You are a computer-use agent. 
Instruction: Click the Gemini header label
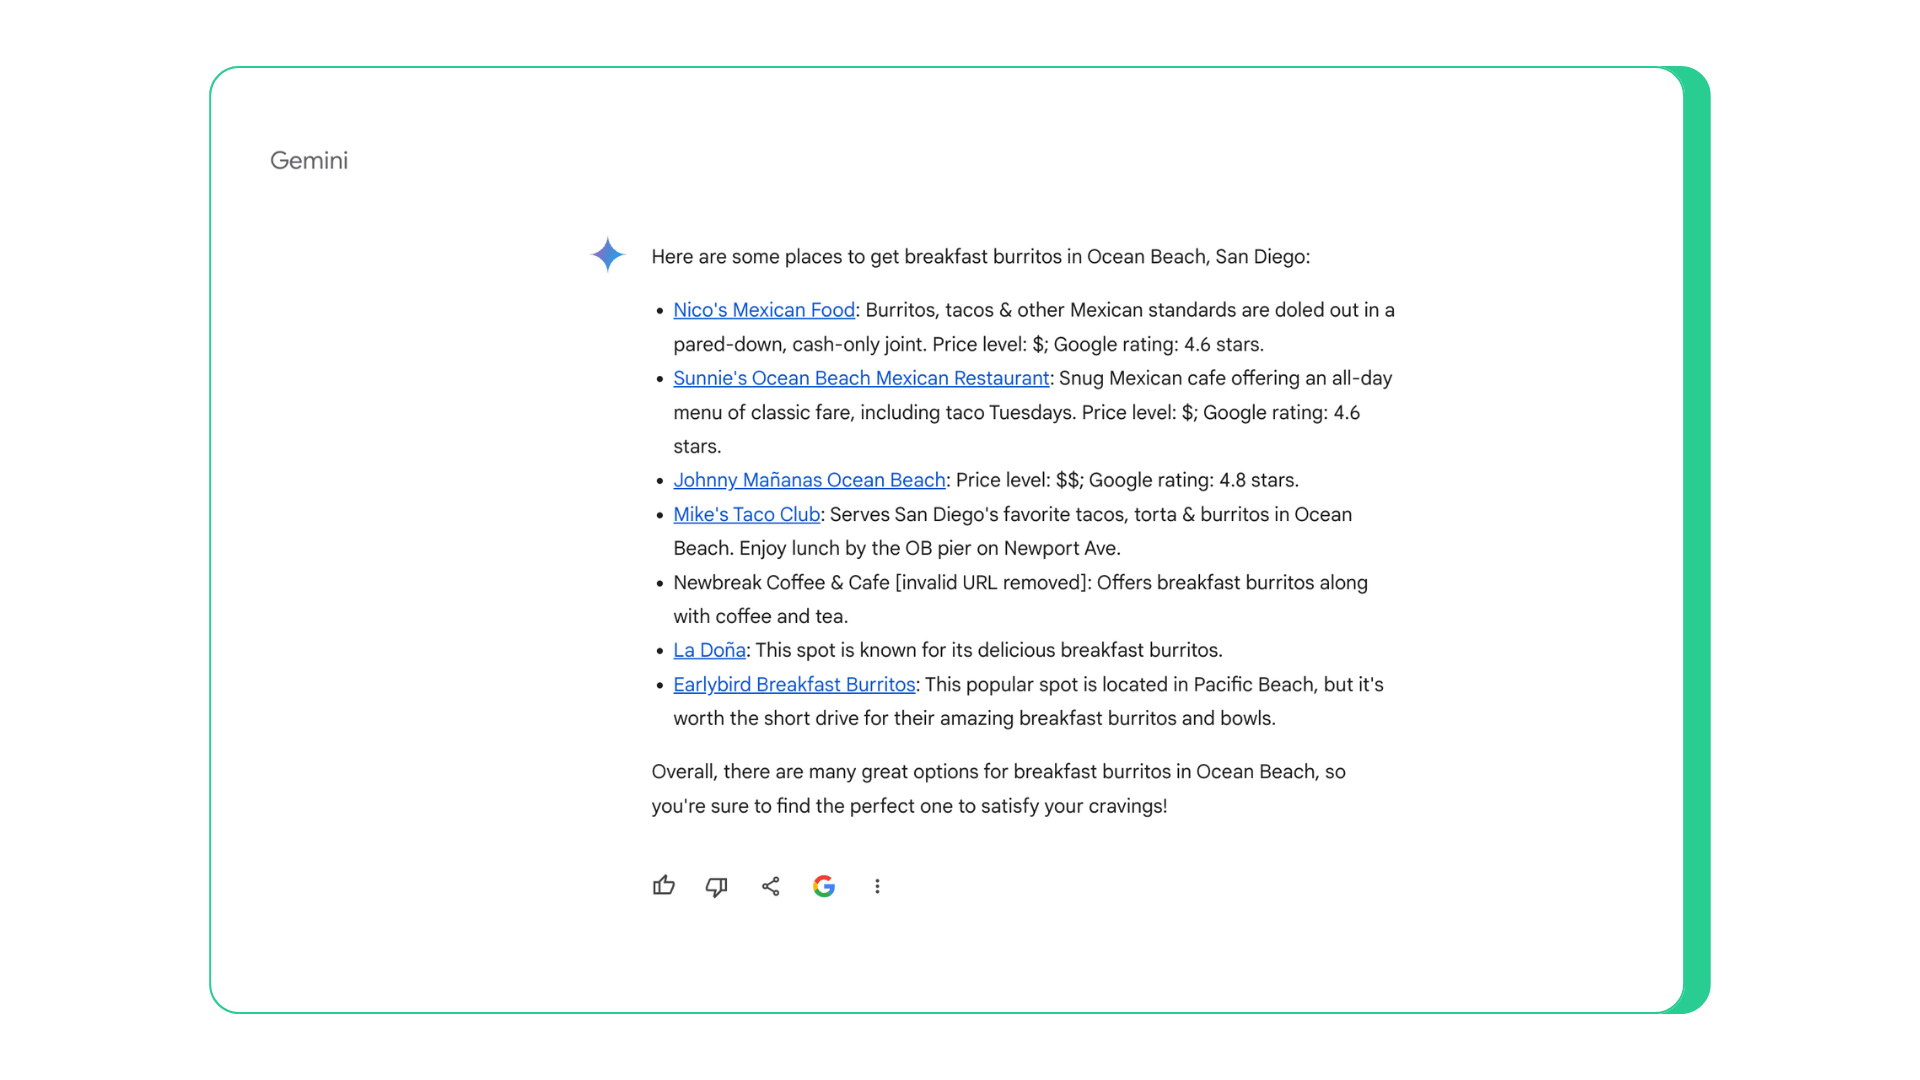[309, 160]
